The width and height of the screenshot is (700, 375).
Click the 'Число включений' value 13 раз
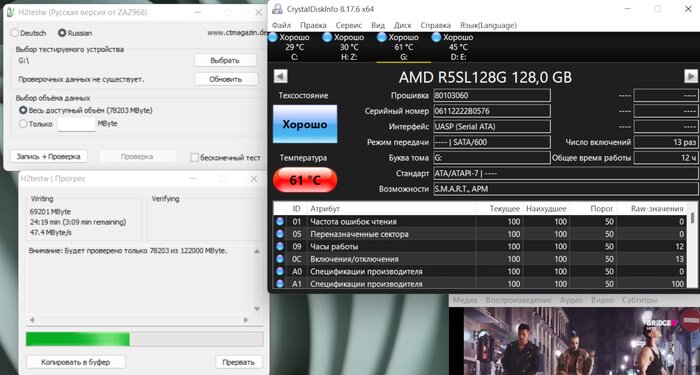pyautogui.click(x=666, y=142)
